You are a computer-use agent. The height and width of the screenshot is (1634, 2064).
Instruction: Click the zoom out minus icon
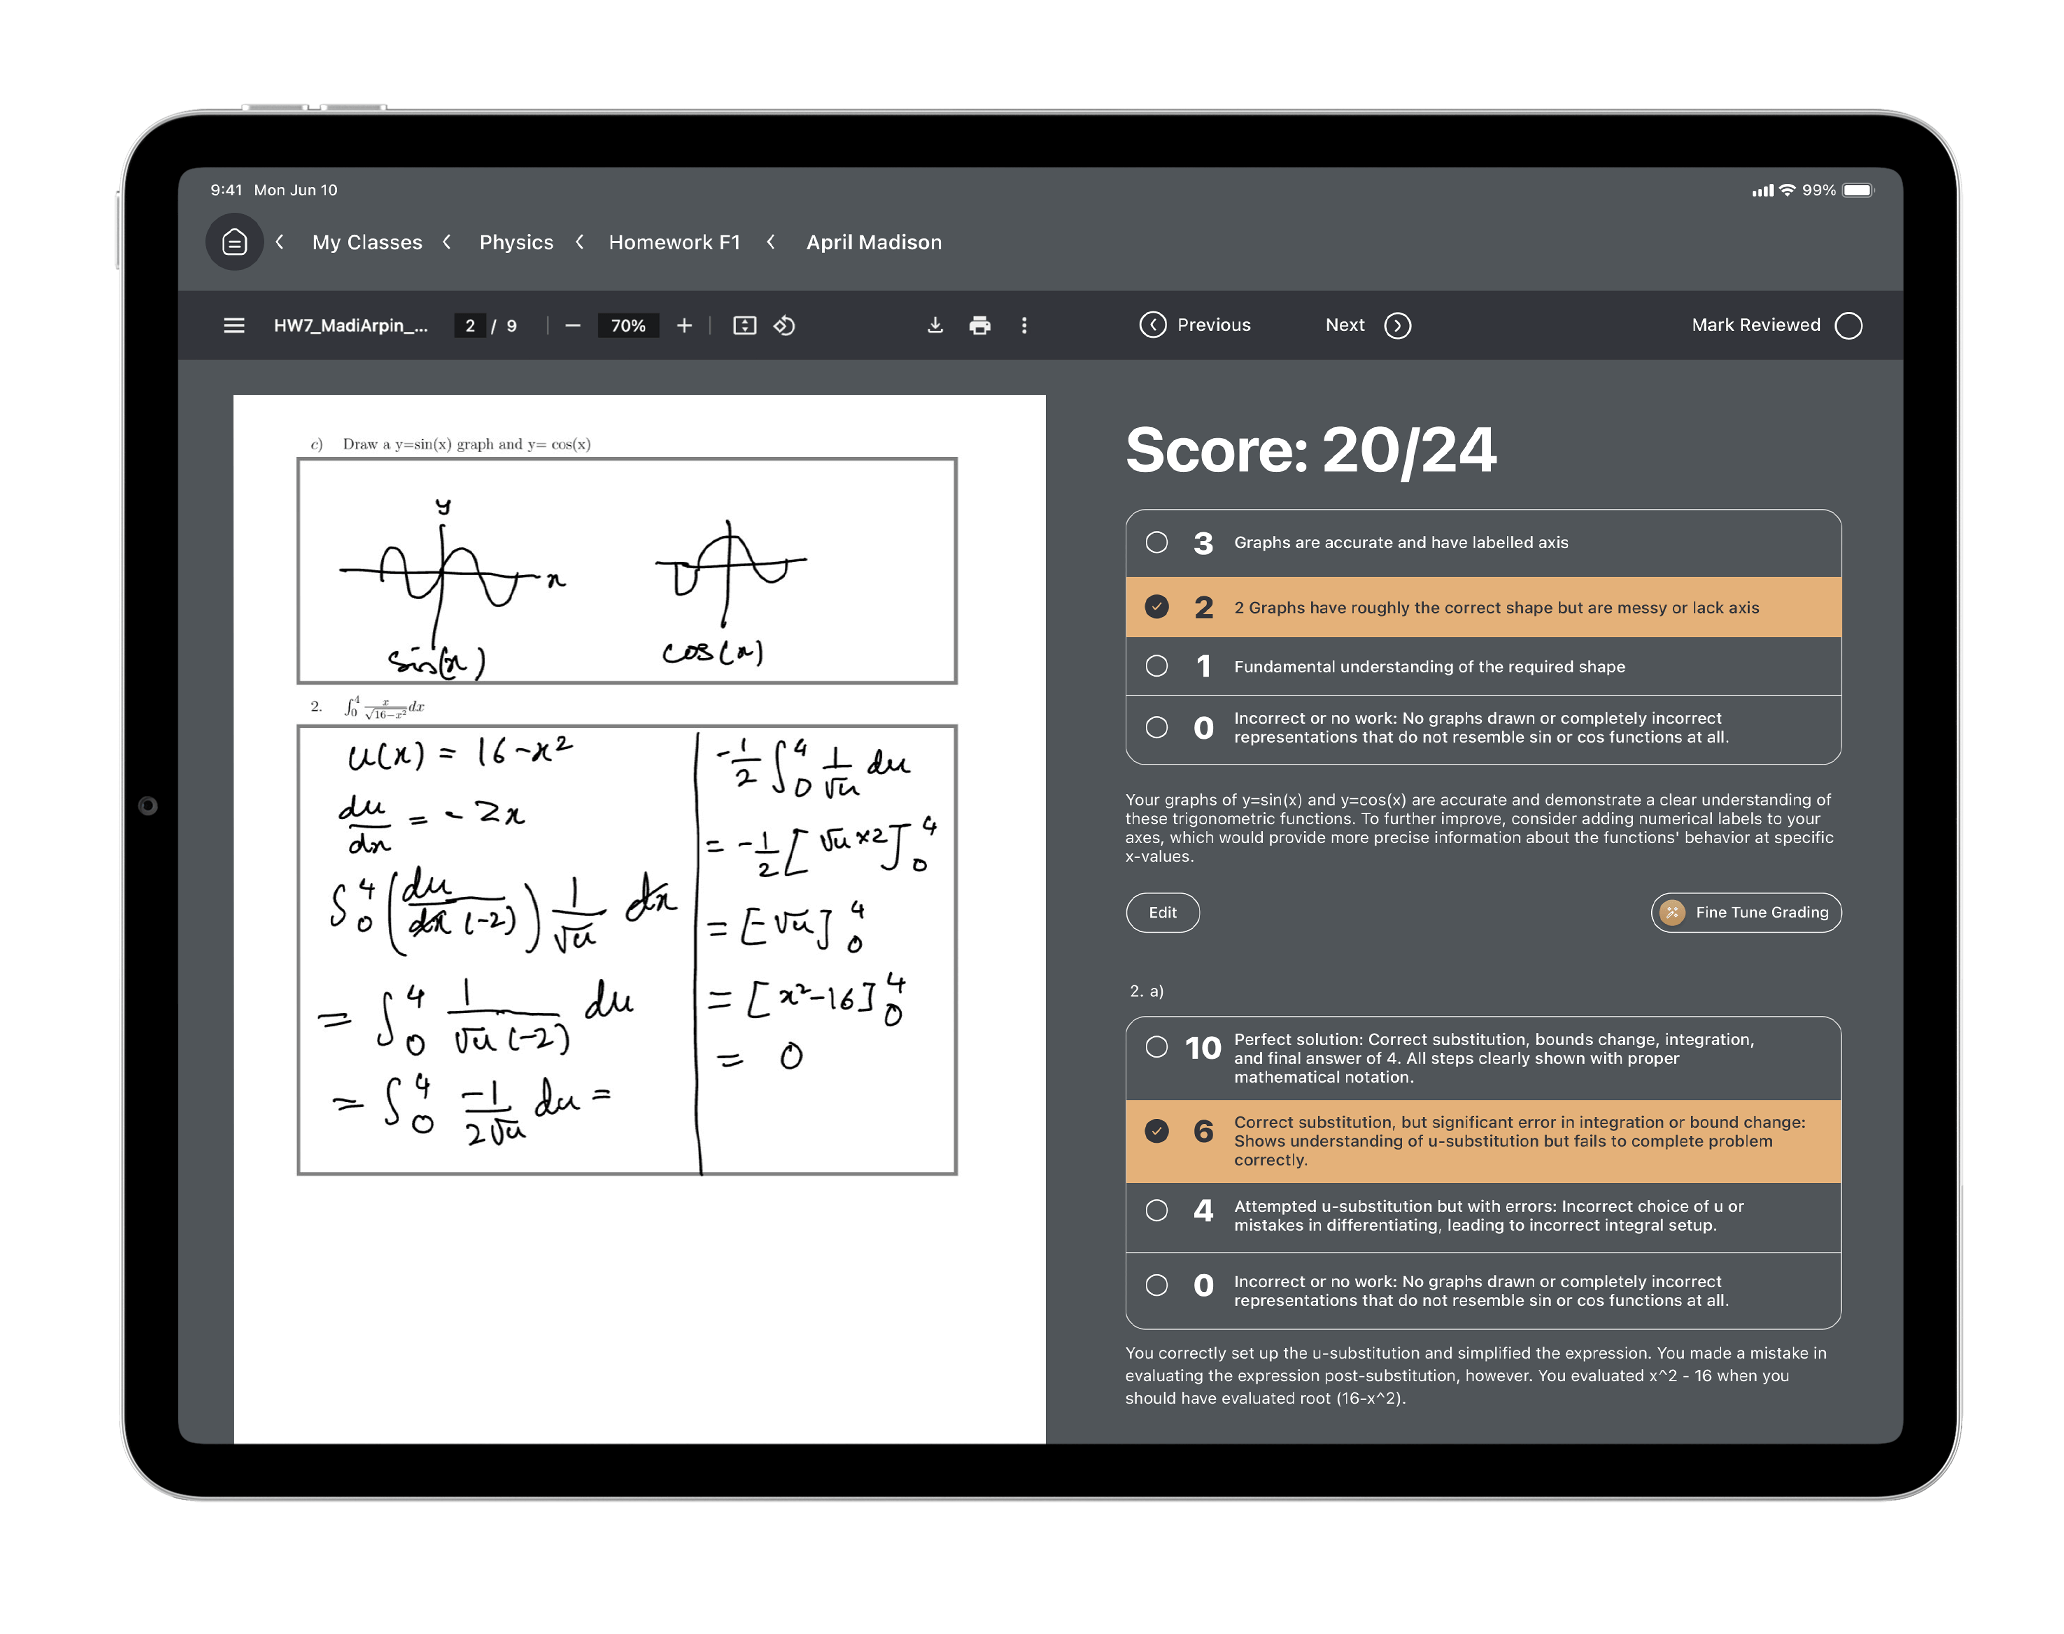pos(573,325)
